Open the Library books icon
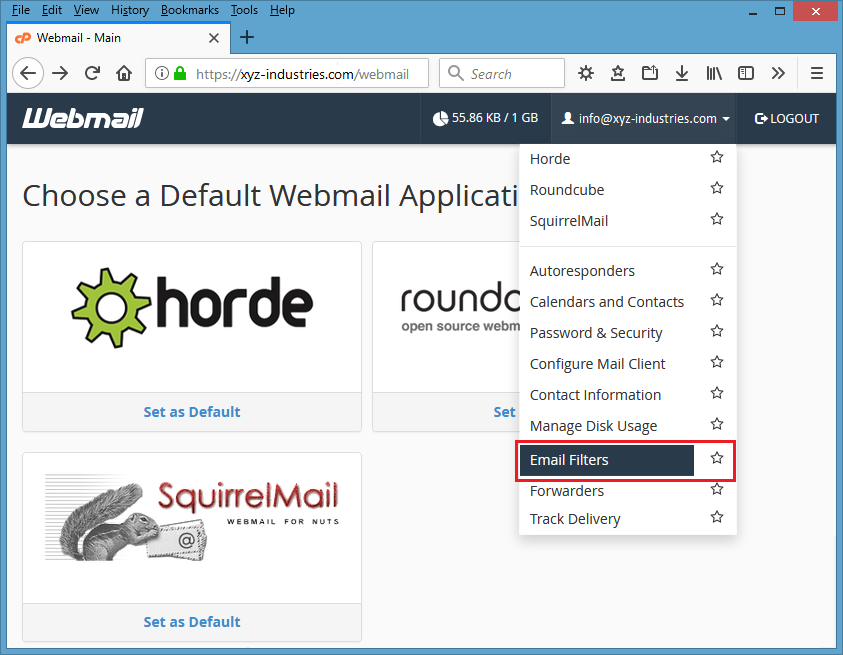 714,73
